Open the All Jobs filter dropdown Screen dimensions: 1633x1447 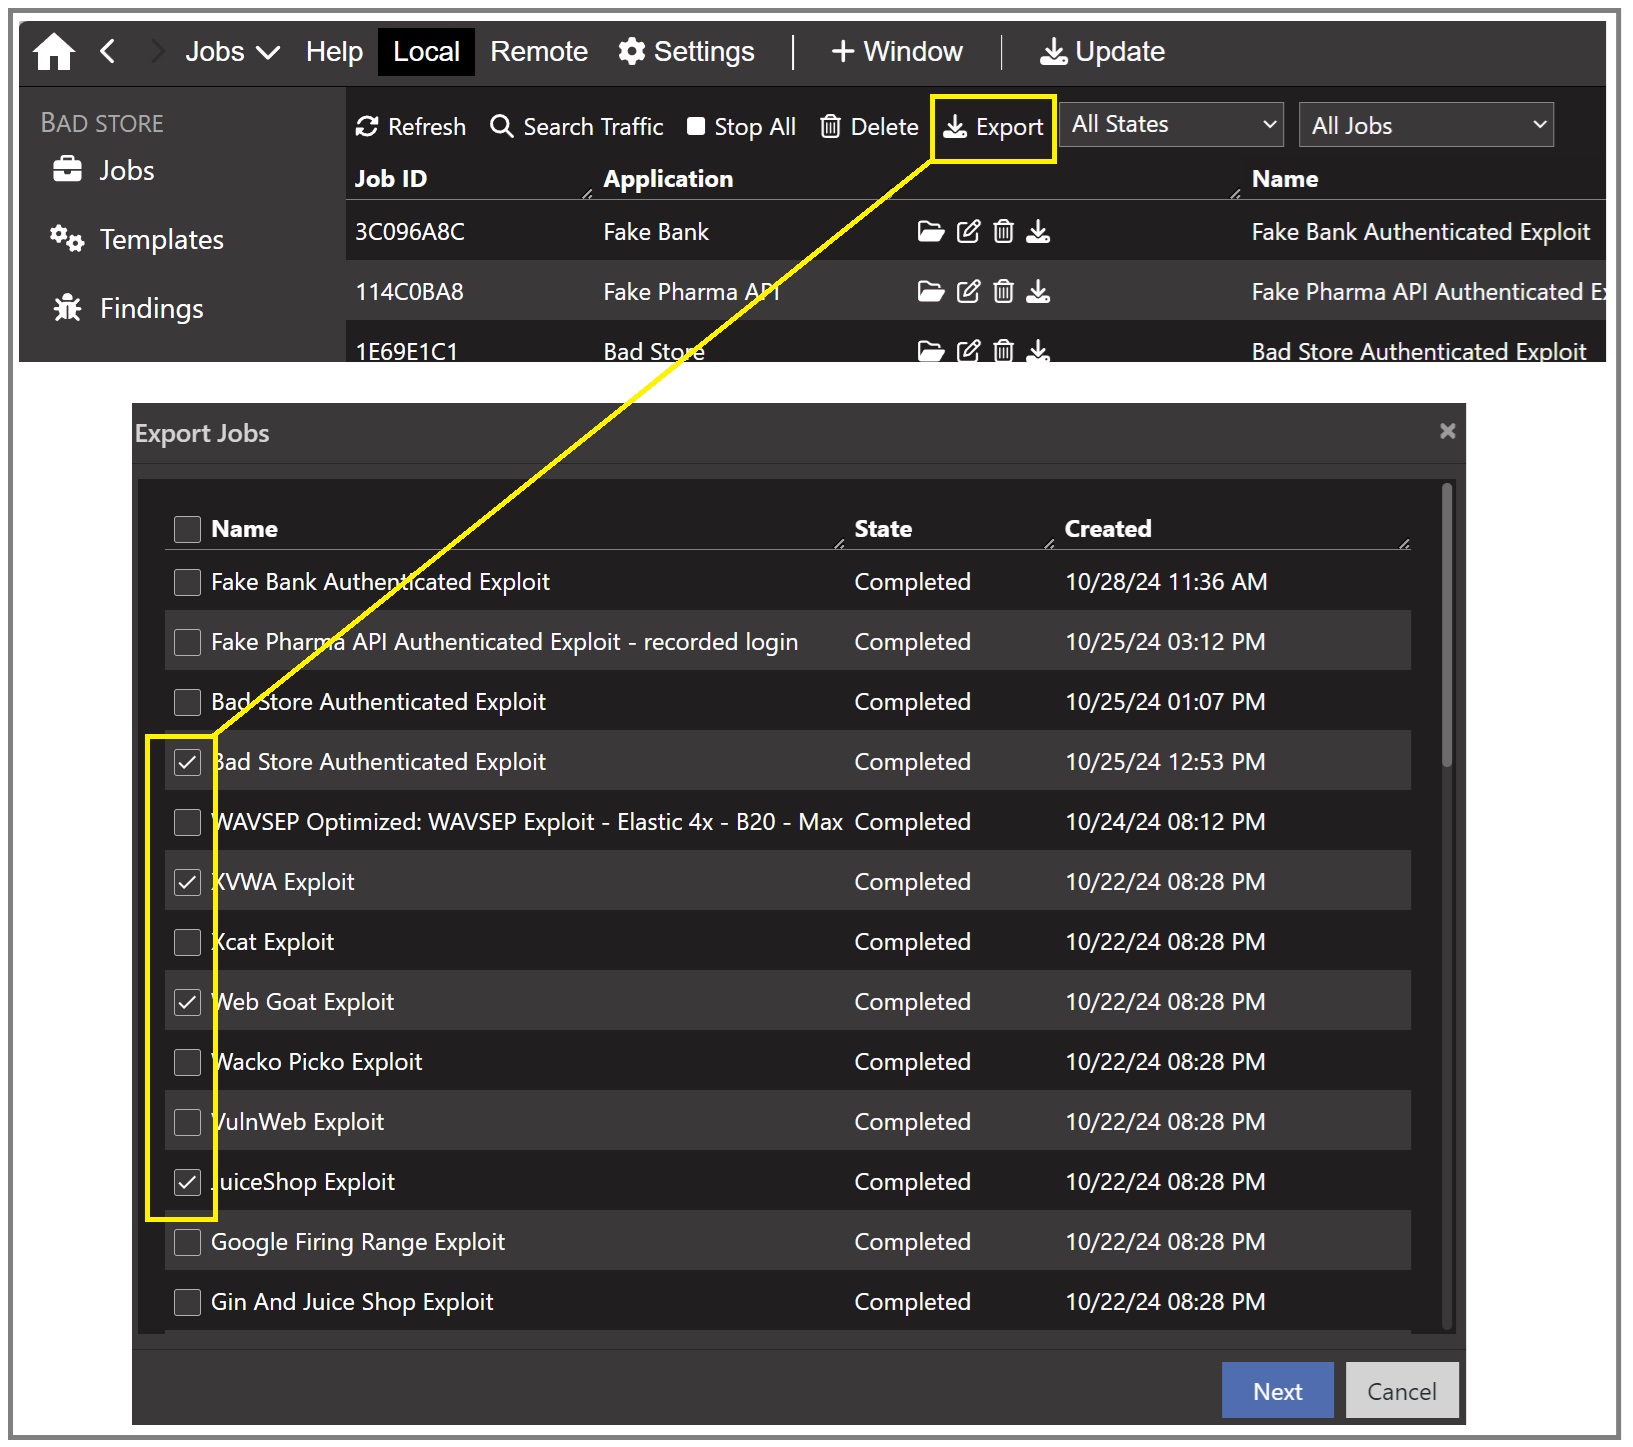1425,125
